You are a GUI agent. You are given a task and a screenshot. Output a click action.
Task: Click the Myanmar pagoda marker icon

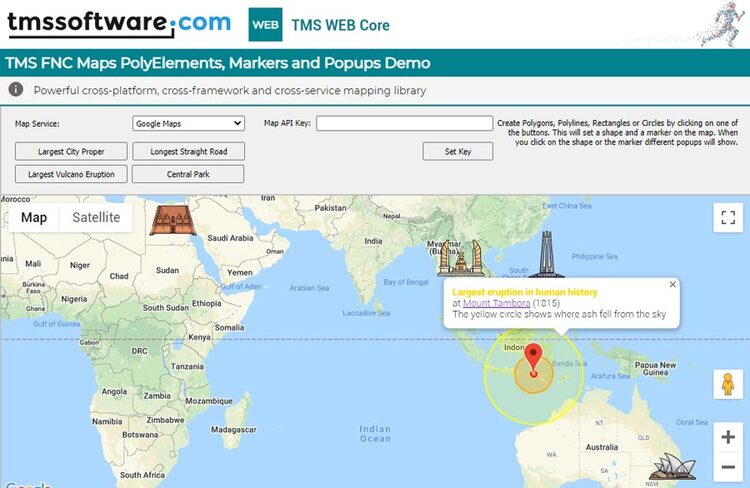point(460,257)
